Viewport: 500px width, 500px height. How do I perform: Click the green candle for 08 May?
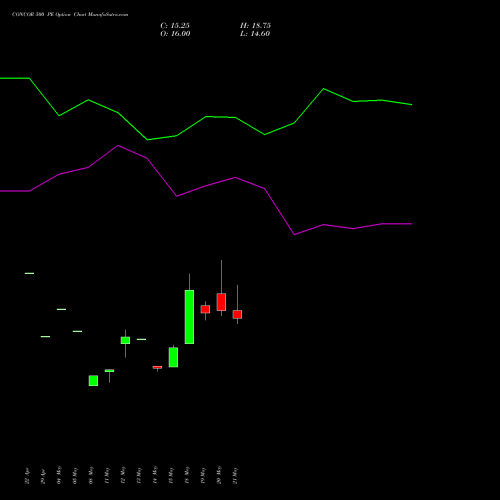93,380
